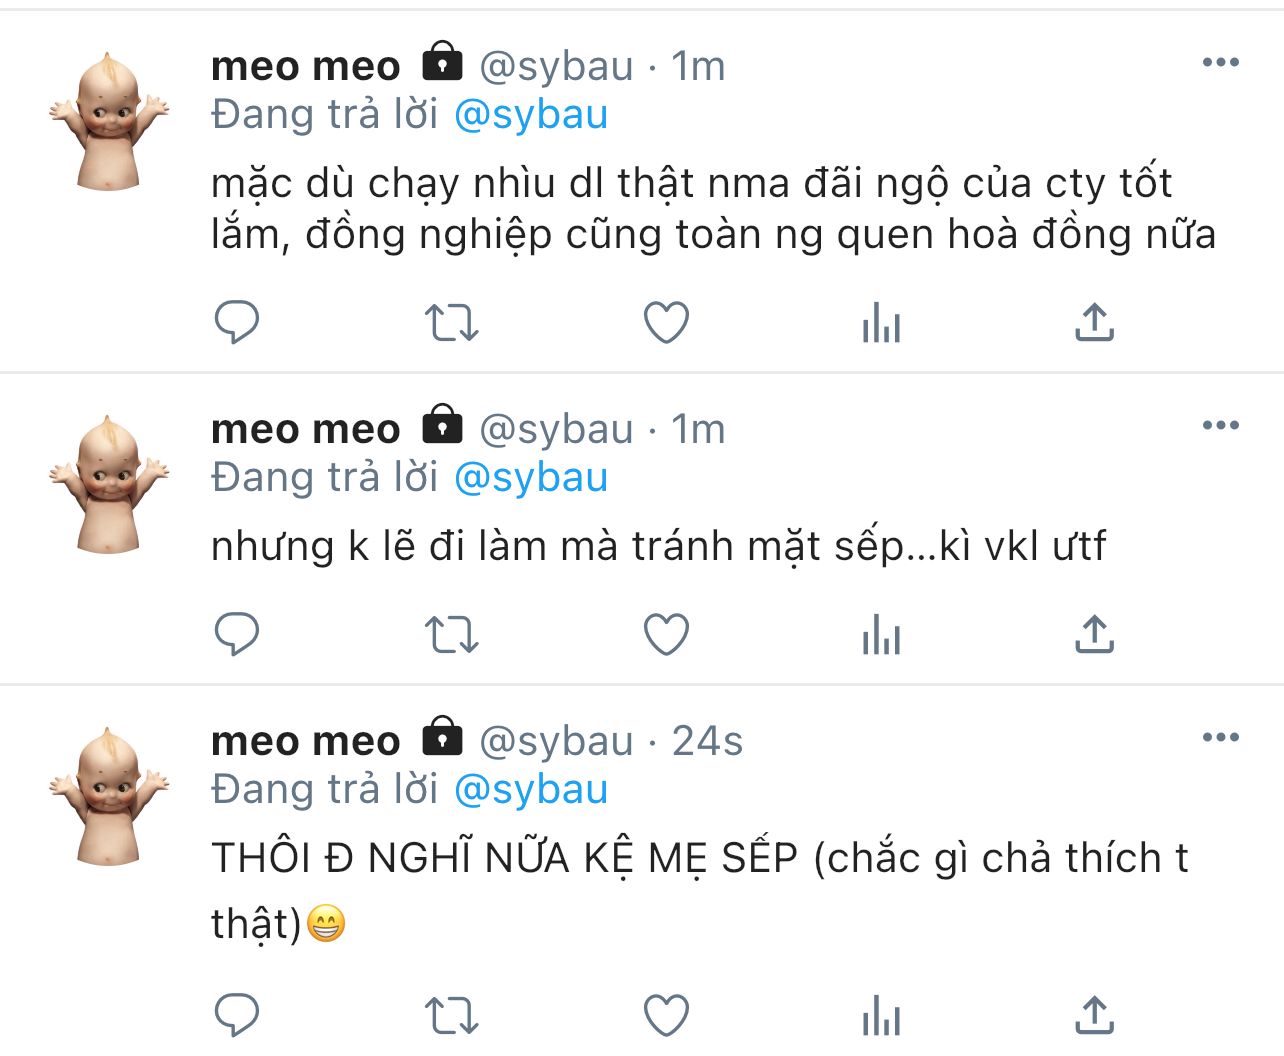This screenshot has height=1056, width=1284.
Task: Like the 'THÔI Đ NGHĨ NỮA' tweet
Action: (666, 1015)
